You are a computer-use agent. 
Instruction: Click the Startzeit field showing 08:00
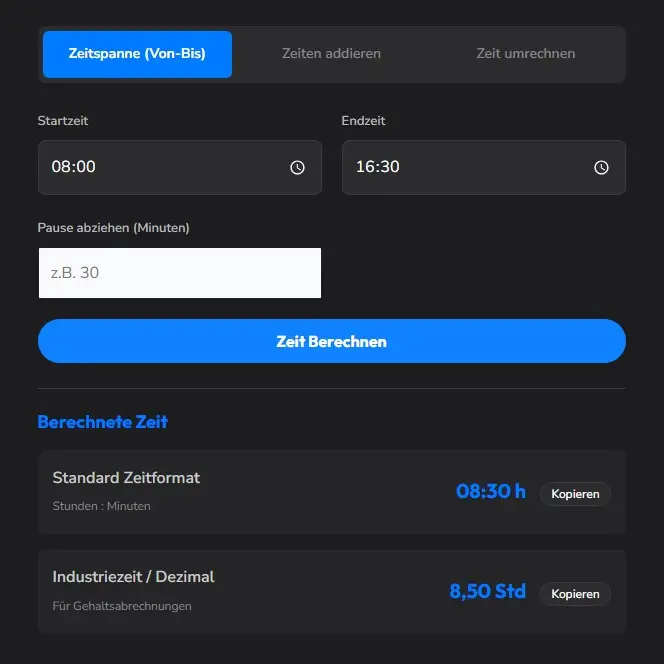coord(160,167)
